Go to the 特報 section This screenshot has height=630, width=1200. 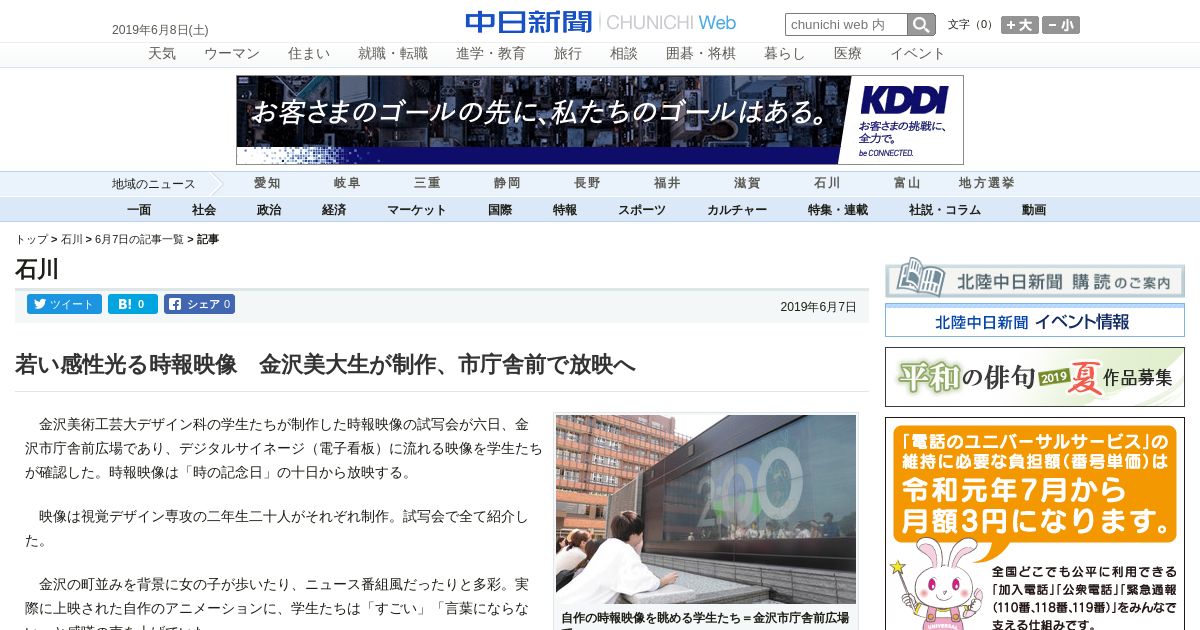point(565,210)
